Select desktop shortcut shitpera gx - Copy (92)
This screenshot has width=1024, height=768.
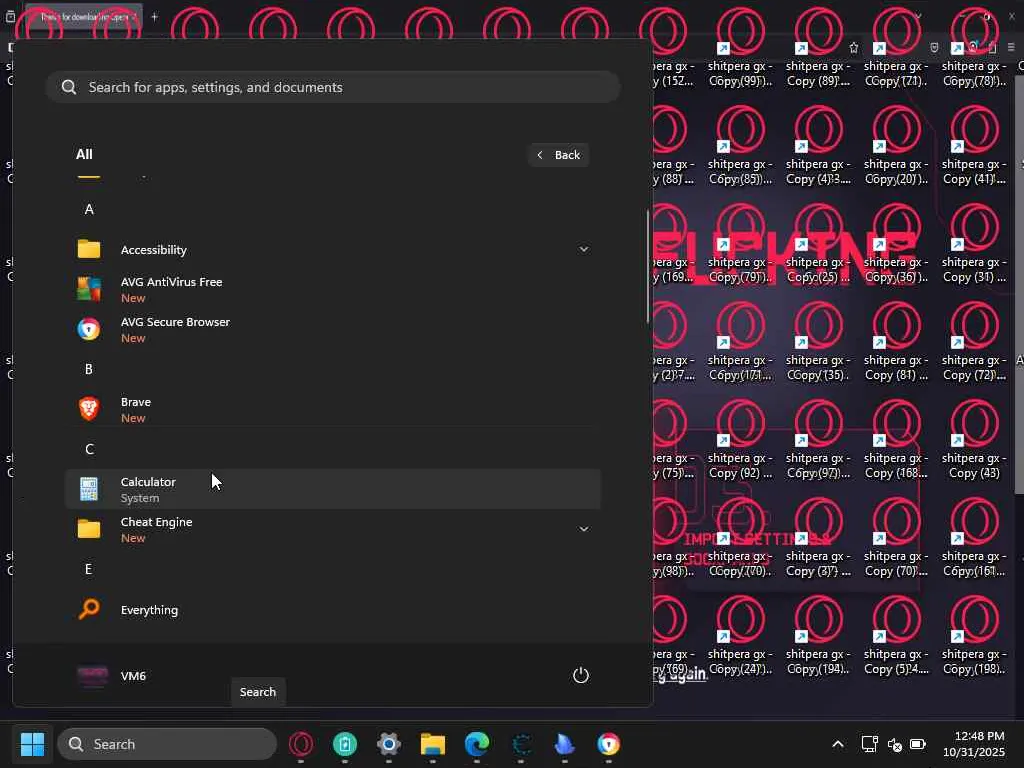pos(740,441)
